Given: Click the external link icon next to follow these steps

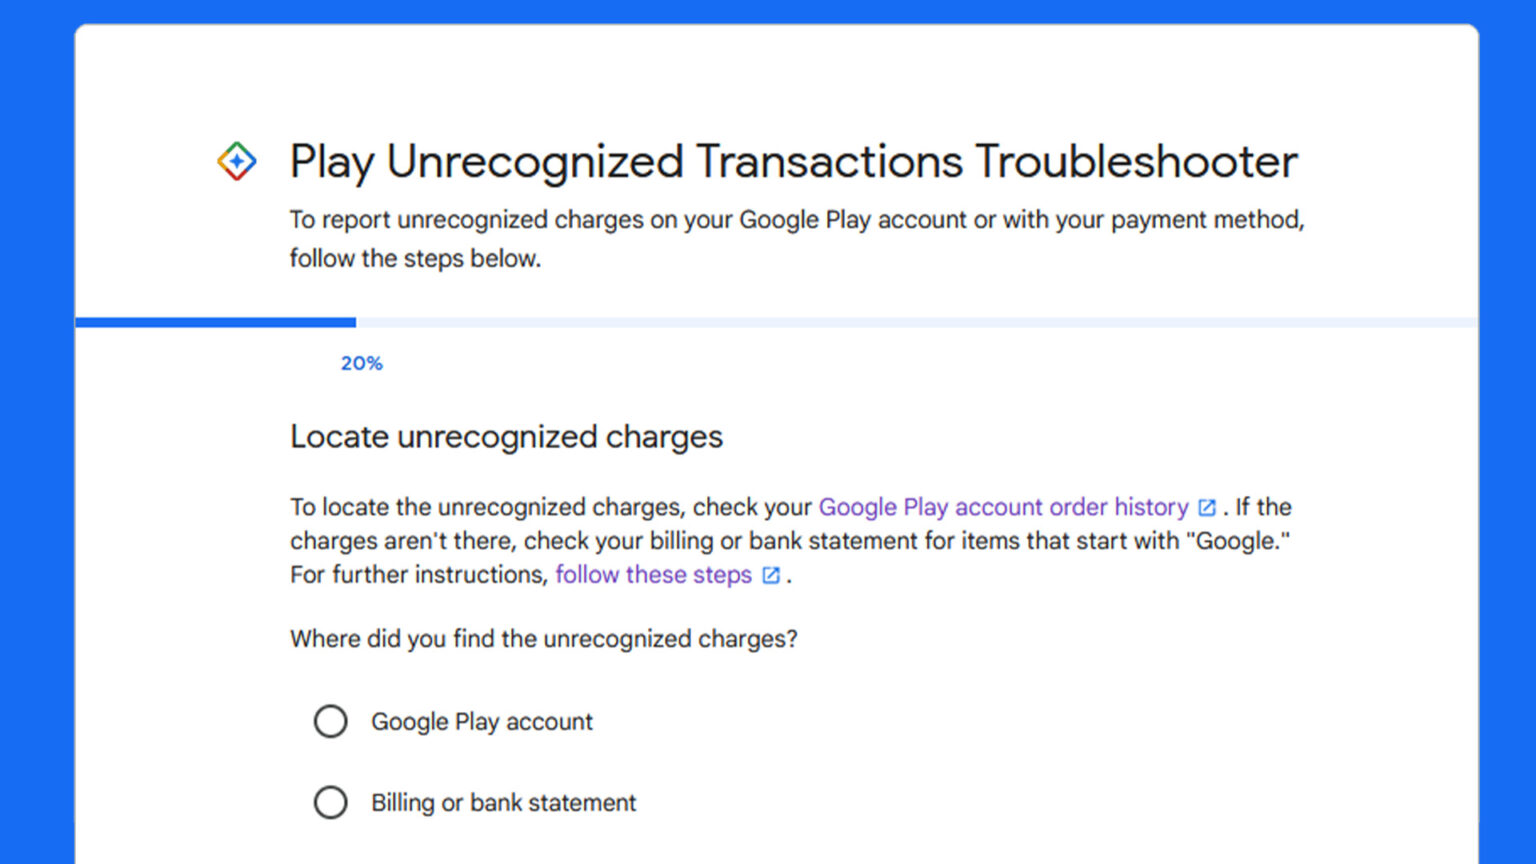Looking at the screenshot, I should pyautogui.click(x=770, y=575).
